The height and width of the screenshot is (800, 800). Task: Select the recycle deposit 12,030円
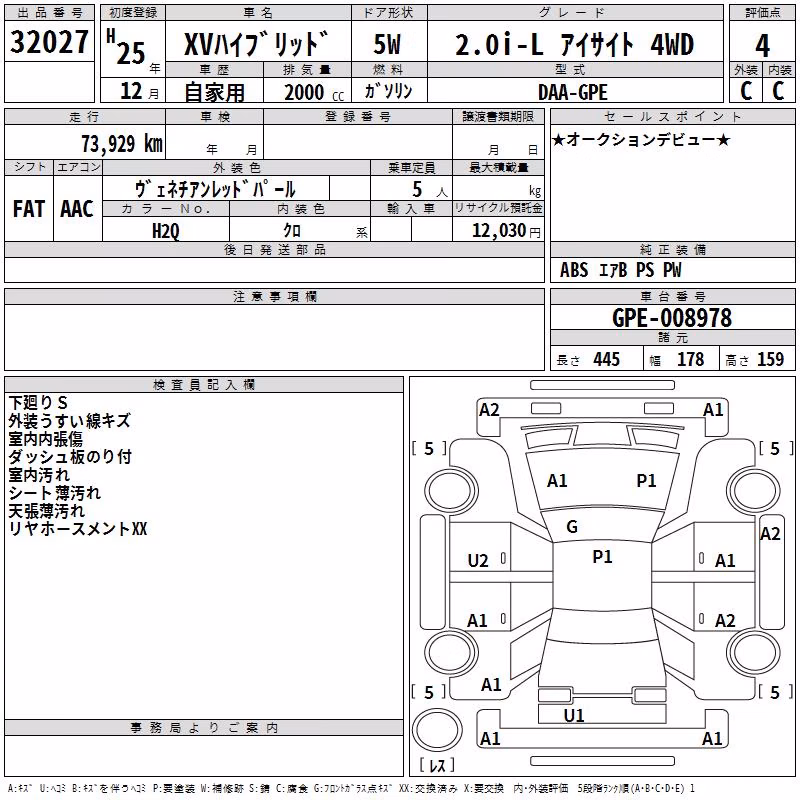tap(506, 231)
